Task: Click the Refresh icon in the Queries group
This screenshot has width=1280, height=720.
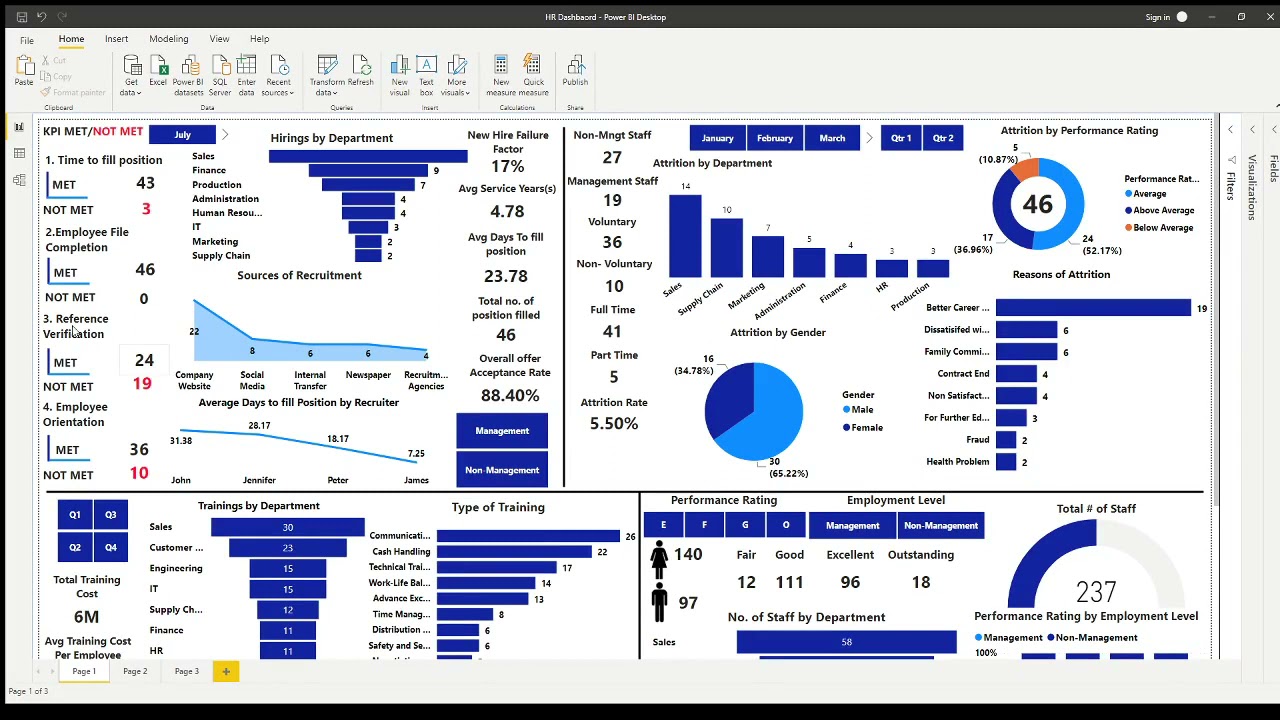Action: [x=364, y=70]
